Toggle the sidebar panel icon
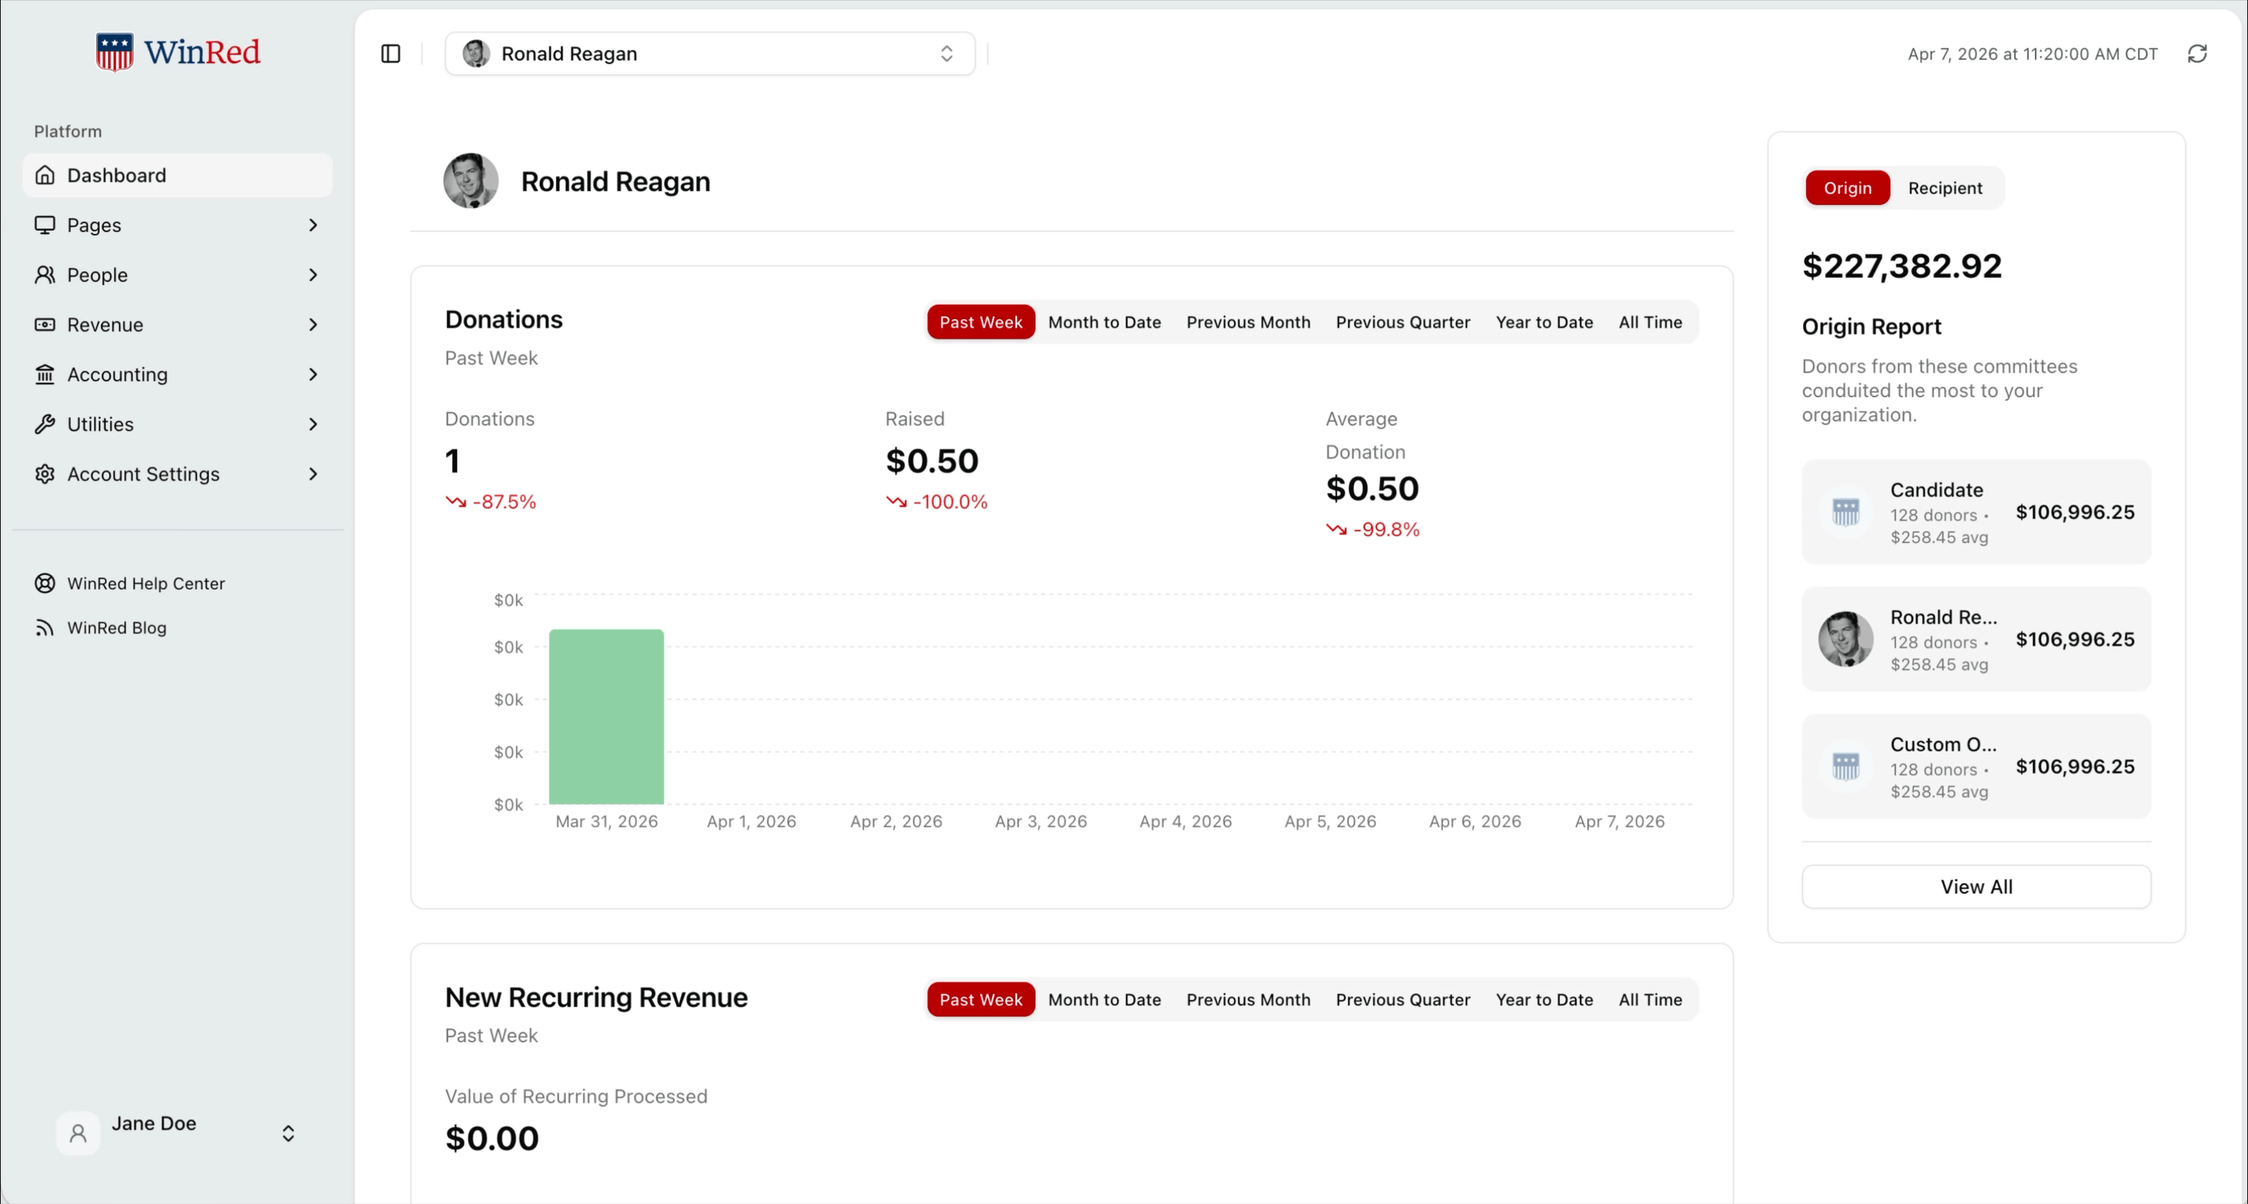This screenshot has width=2248, height=1204. (391, 54)
